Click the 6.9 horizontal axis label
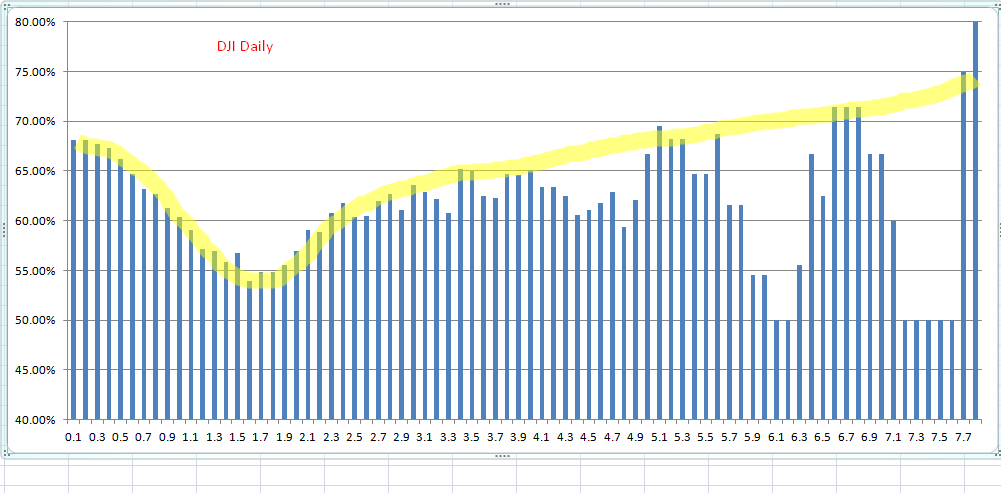This screenshot has height=493, width=1001. tap(870, 437)
